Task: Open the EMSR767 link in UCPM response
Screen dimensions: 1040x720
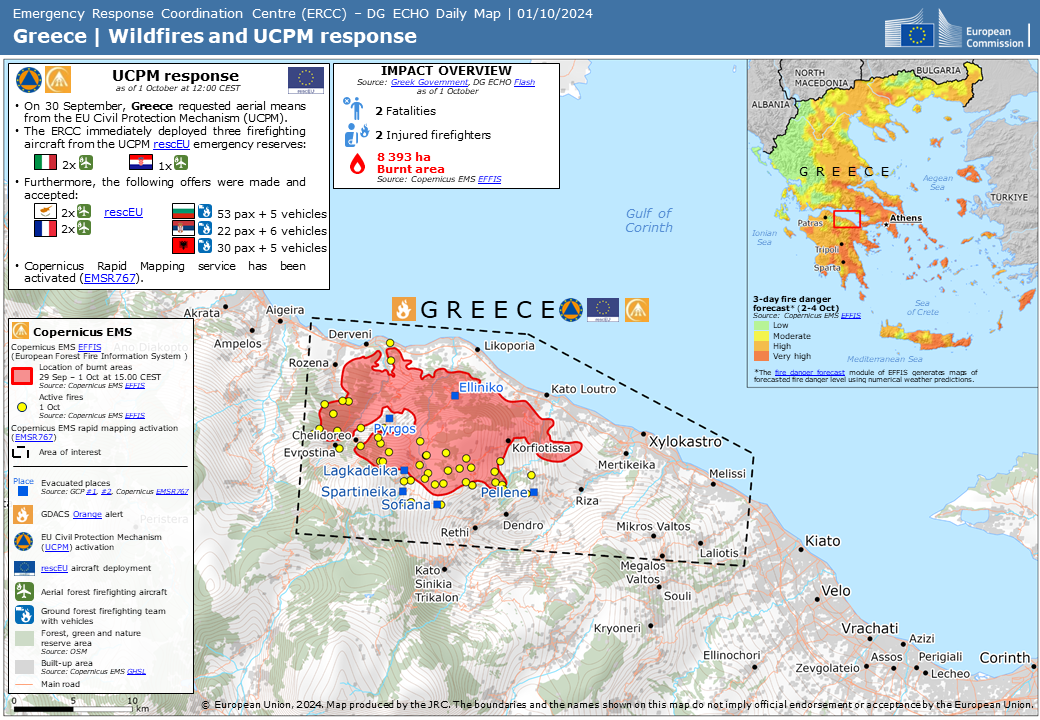Action: [x=111, y=278]
